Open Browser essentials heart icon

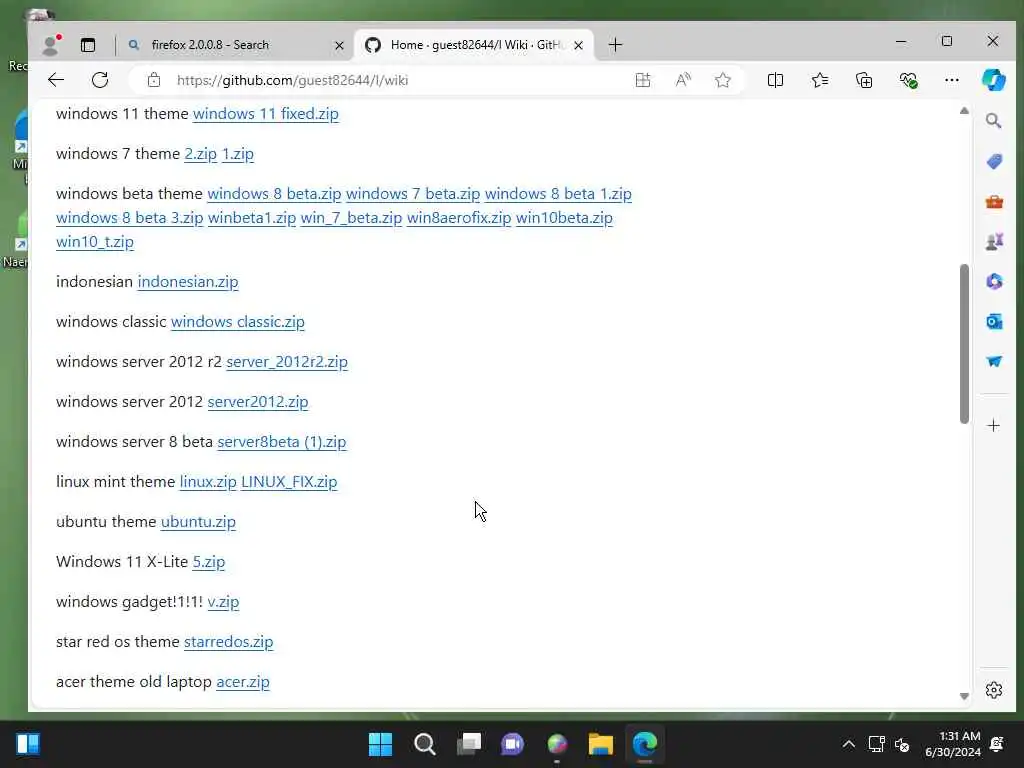(x=908, y=80)
